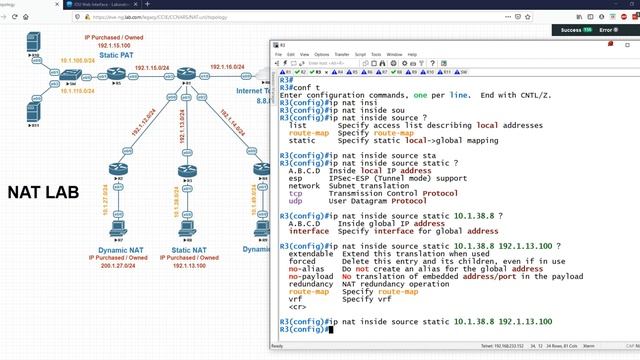Close the EVE Web Interface browser tab
This screenshot has height=360, width=640.
point(136,4)
